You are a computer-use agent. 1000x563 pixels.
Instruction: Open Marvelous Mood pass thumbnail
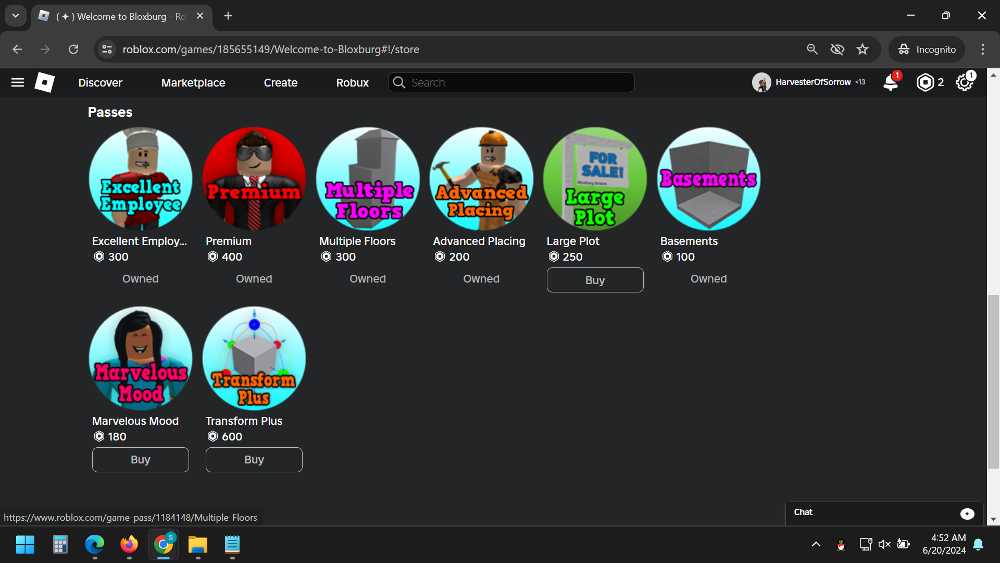tap(140, 358)
